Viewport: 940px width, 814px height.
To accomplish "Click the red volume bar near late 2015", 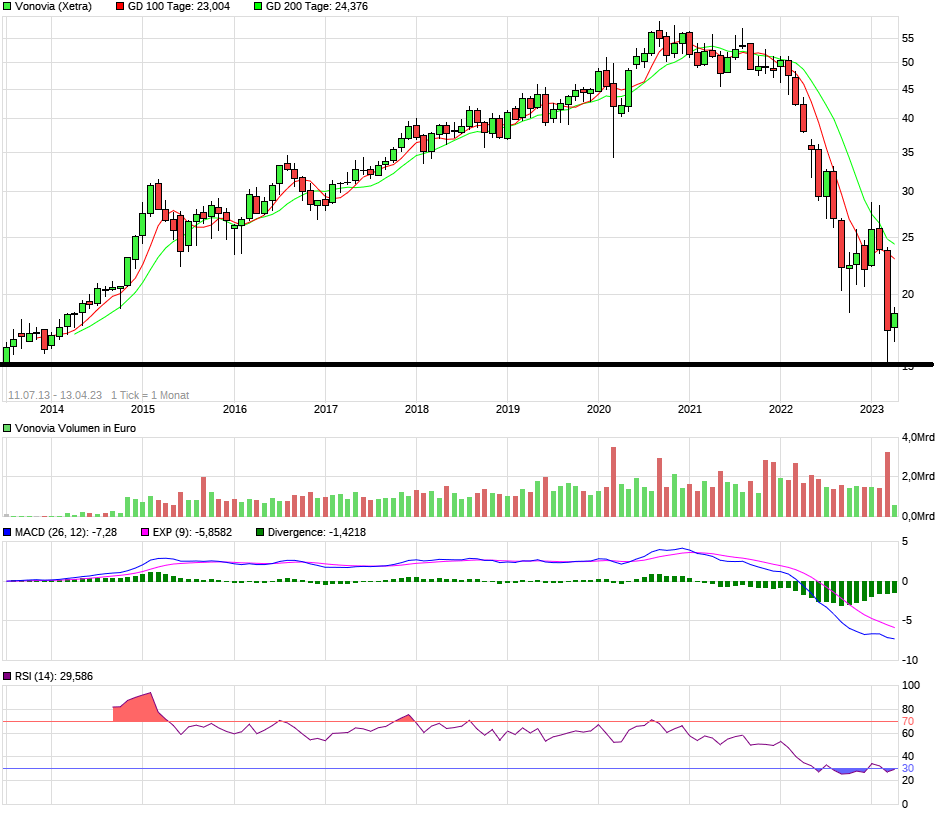I will (x=204, y=497).
